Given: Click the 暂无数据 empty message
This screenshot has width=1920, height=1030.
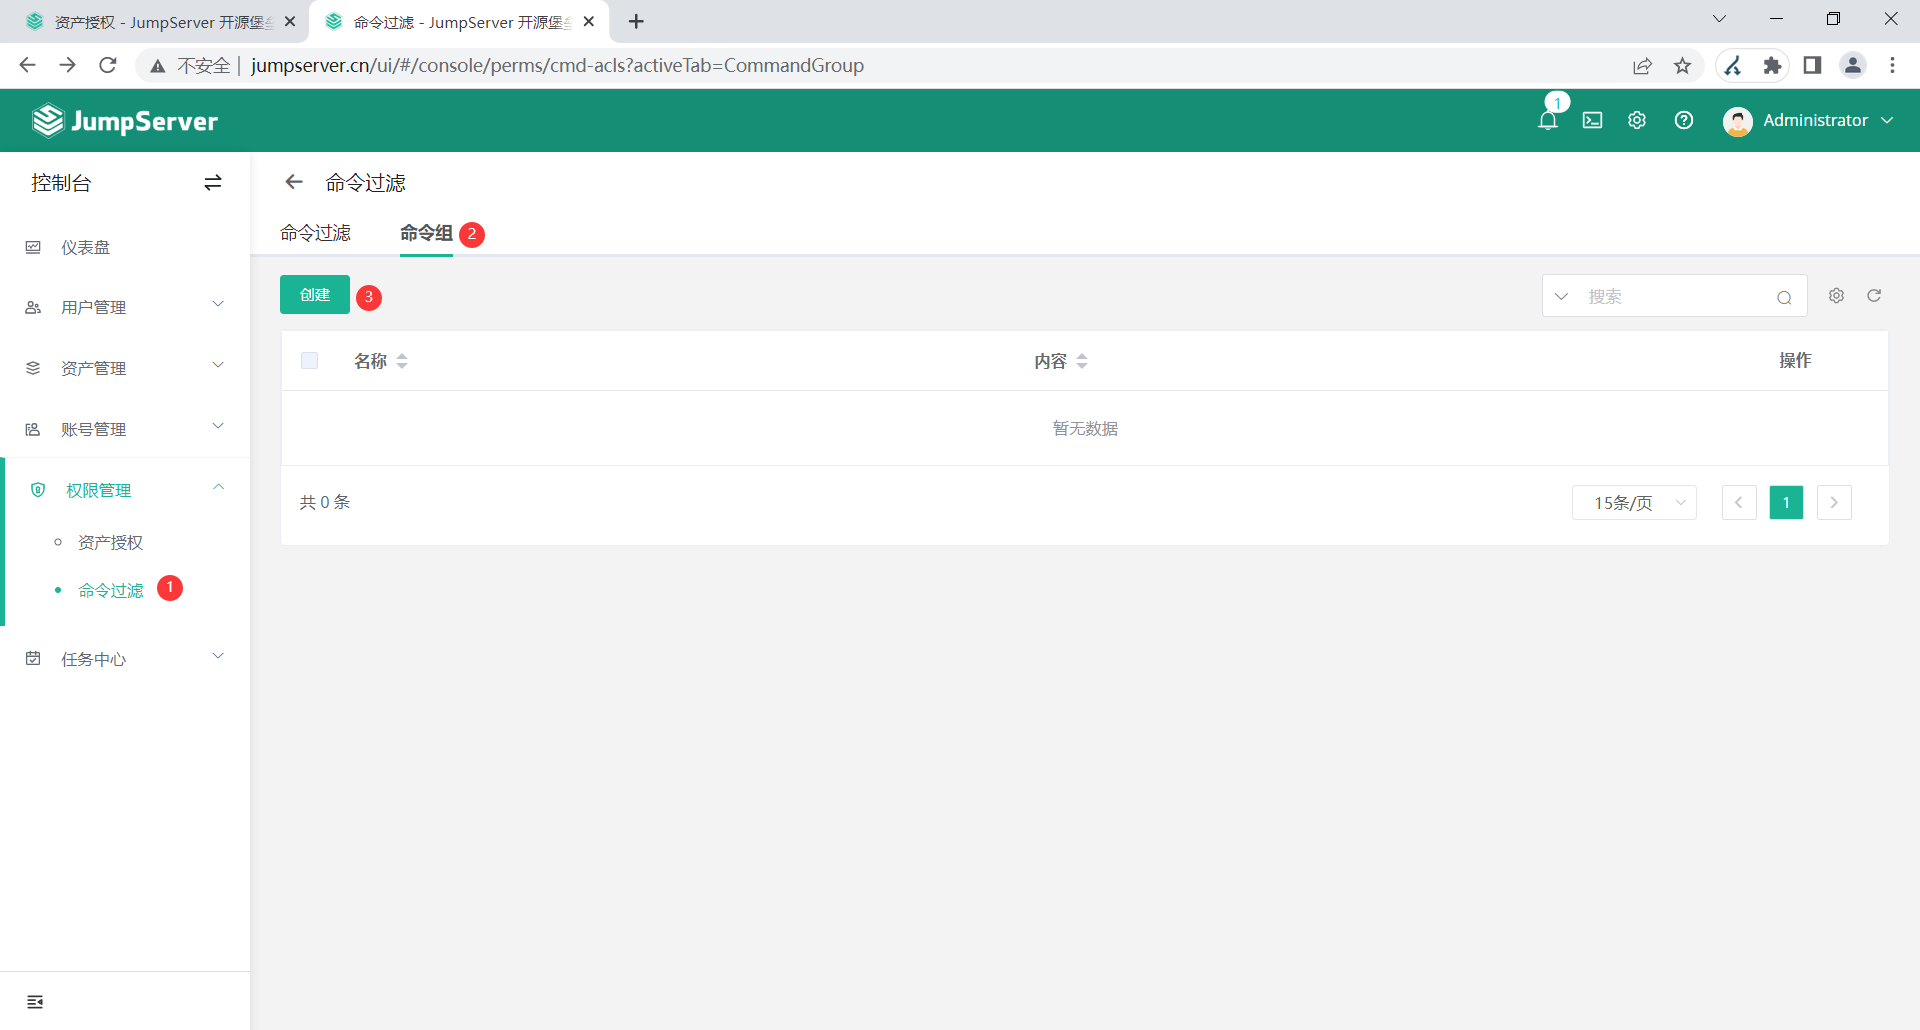Looking at the screenshot, I should click(x=1085, y=429).
